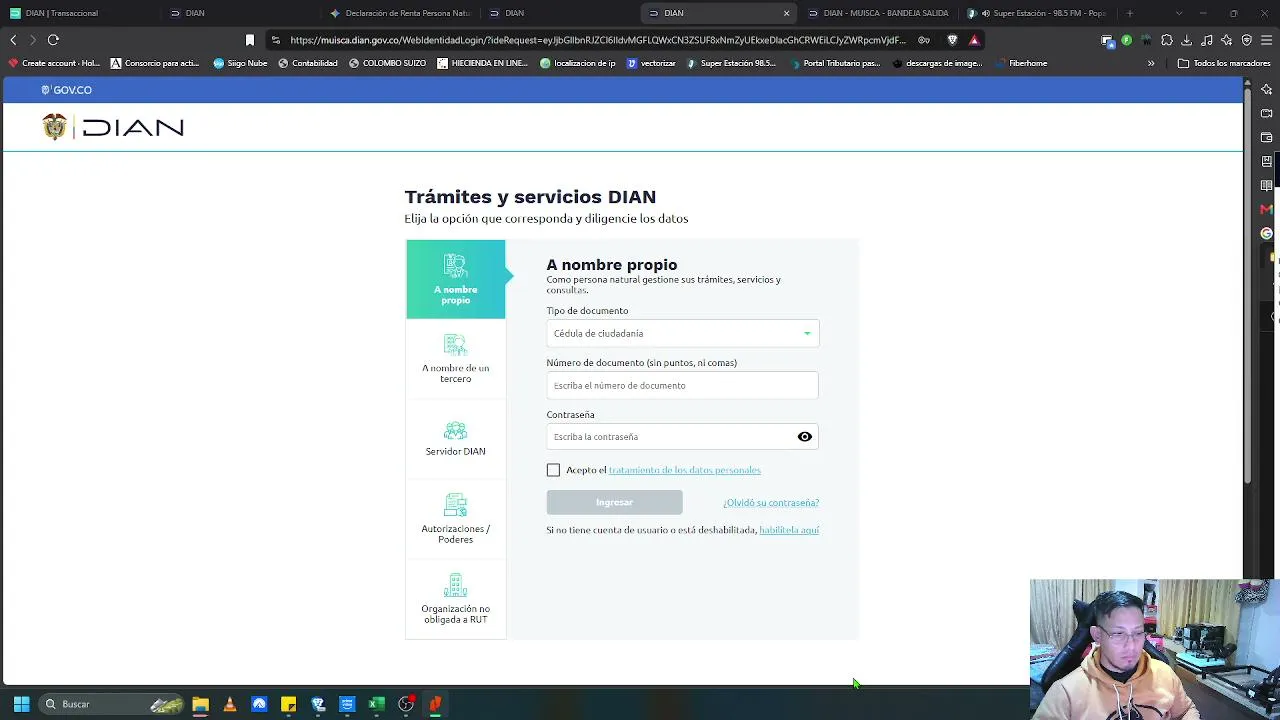Image resolution: width=1280 pixels, height=720 pixels.
Task: Toggle password visibility eye icon
Action: 804,437
